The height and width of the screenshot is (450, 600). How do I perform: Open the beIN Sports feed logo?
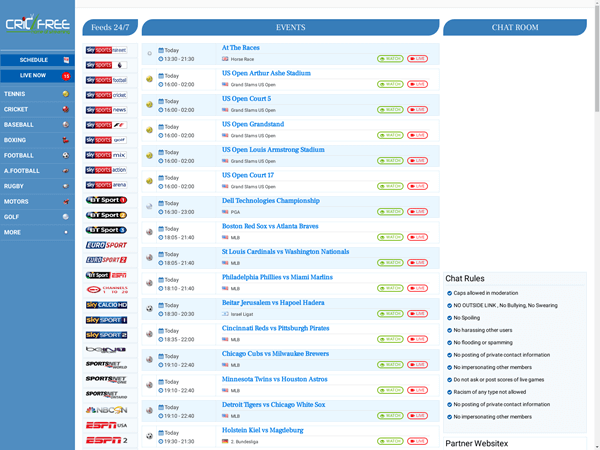[x=106, y=350]
